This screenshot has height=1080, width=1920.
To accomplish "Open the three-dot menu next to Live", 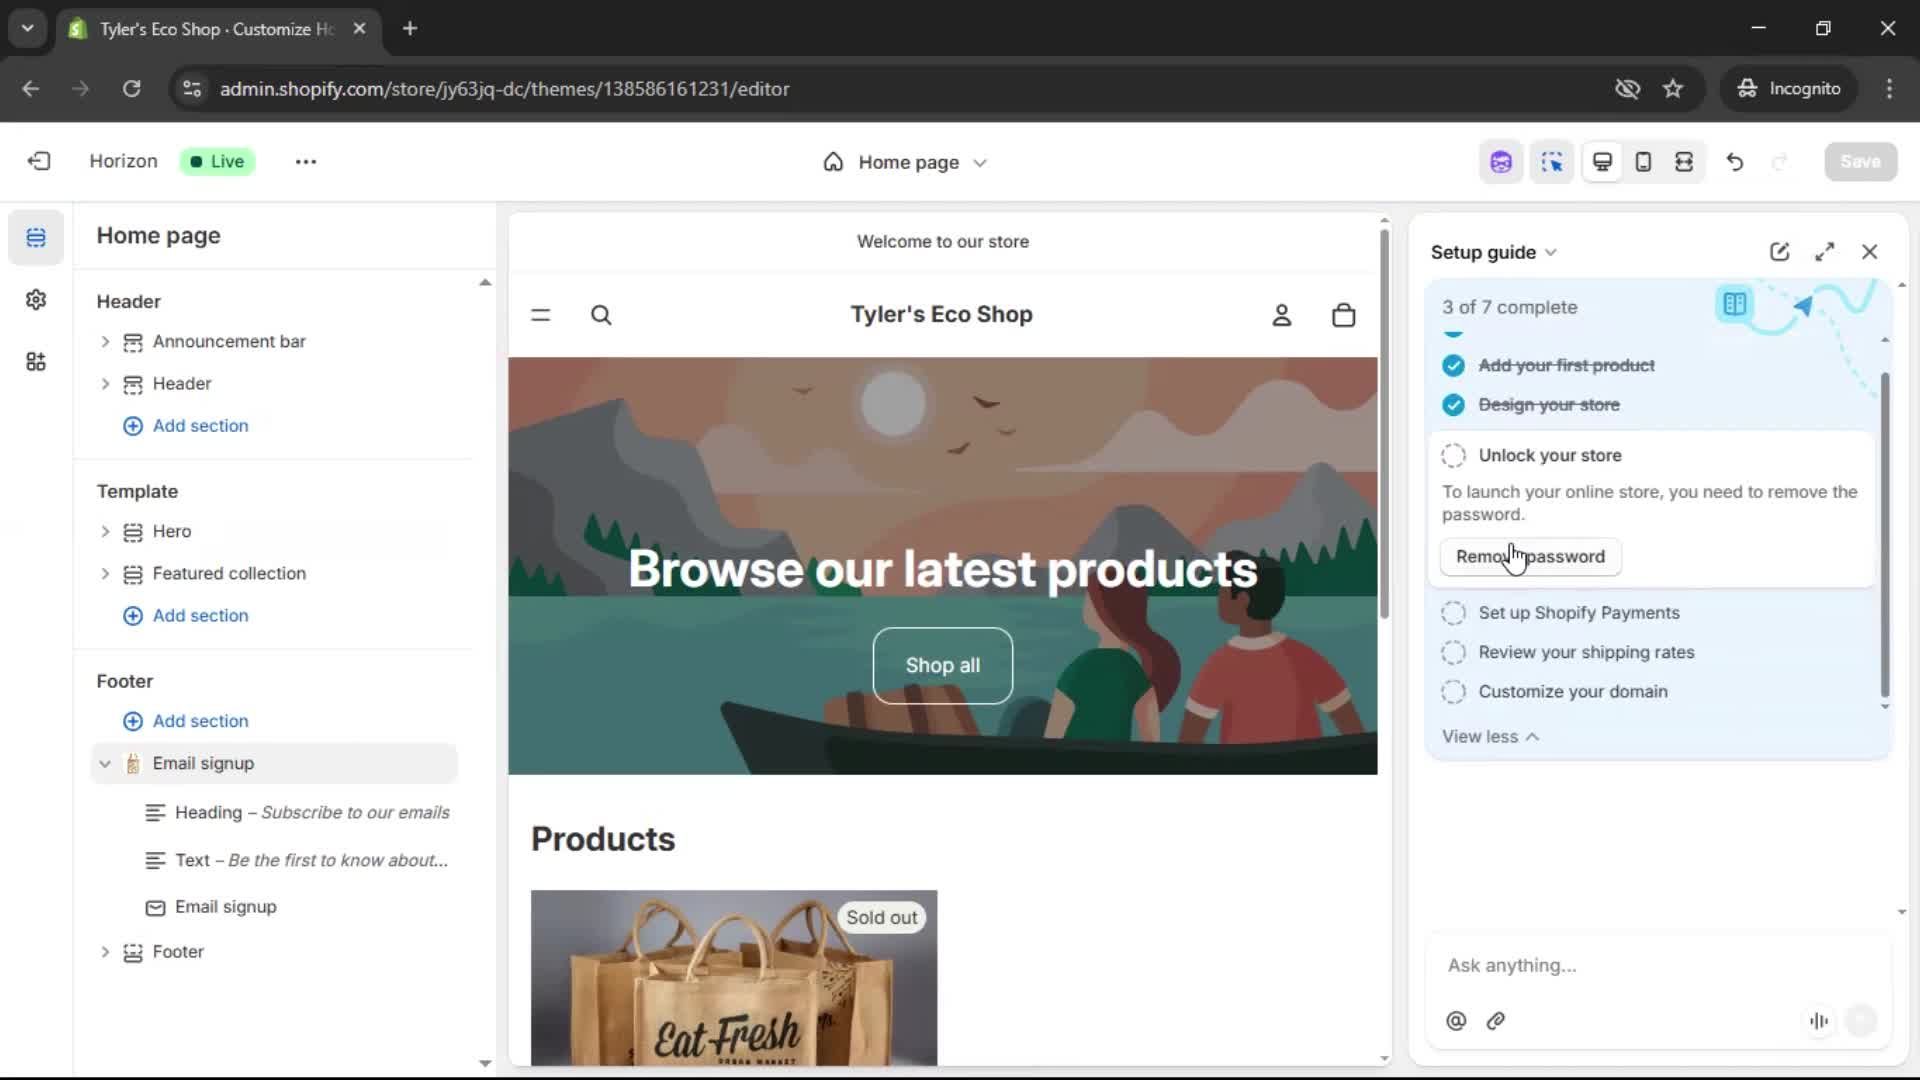I will (305, 161).
